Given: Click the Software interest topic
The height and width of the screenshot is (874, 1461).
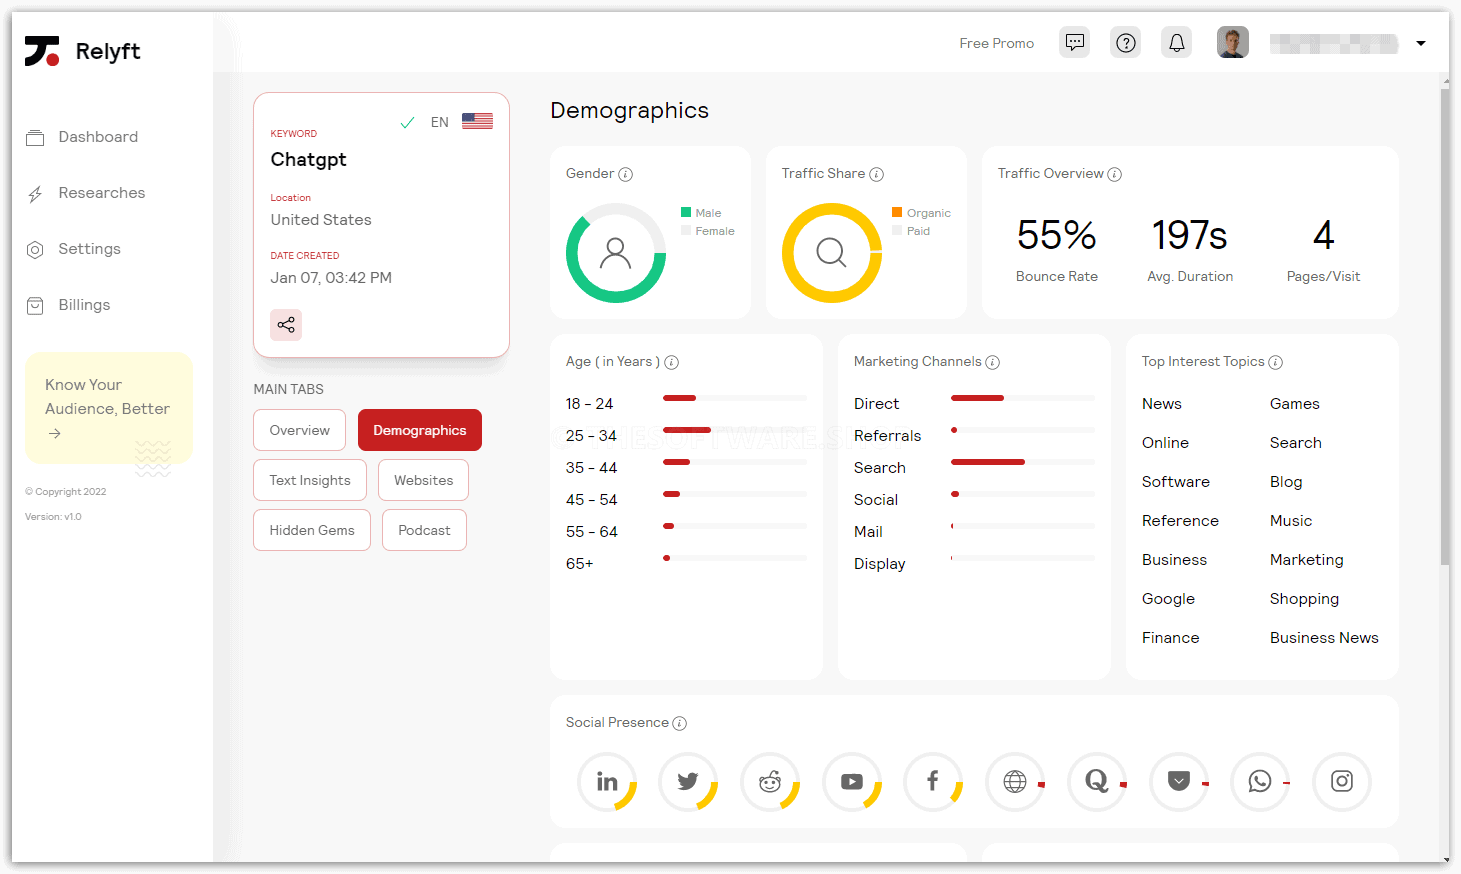Looking at the screenshot, I should pos(1176,482).
